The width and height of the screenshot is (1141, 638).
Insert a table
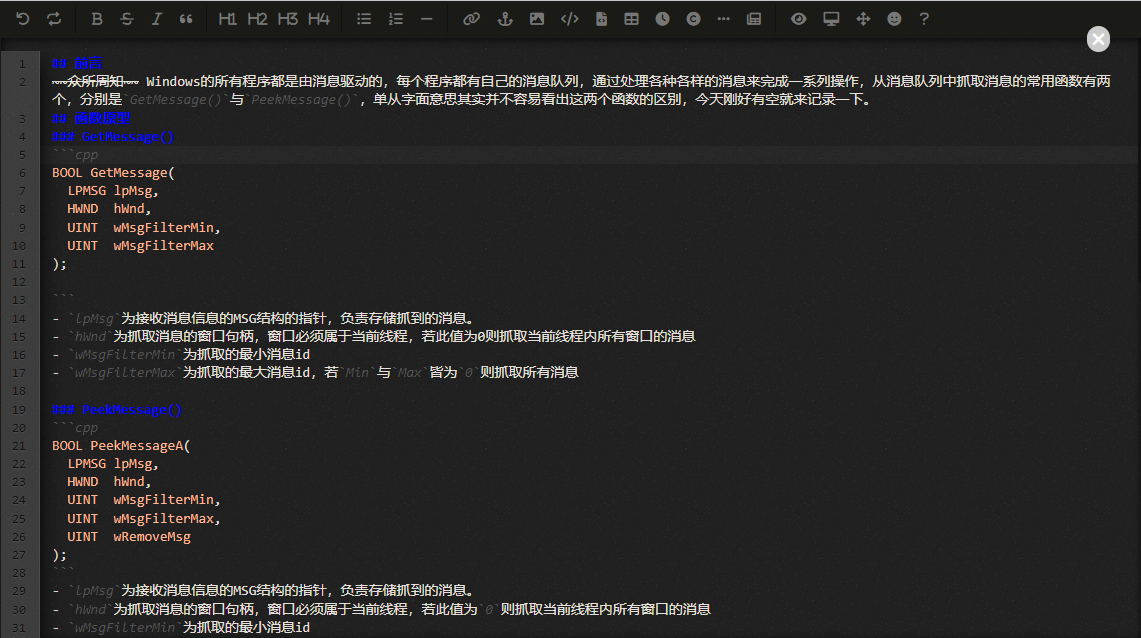pos(634,18)
